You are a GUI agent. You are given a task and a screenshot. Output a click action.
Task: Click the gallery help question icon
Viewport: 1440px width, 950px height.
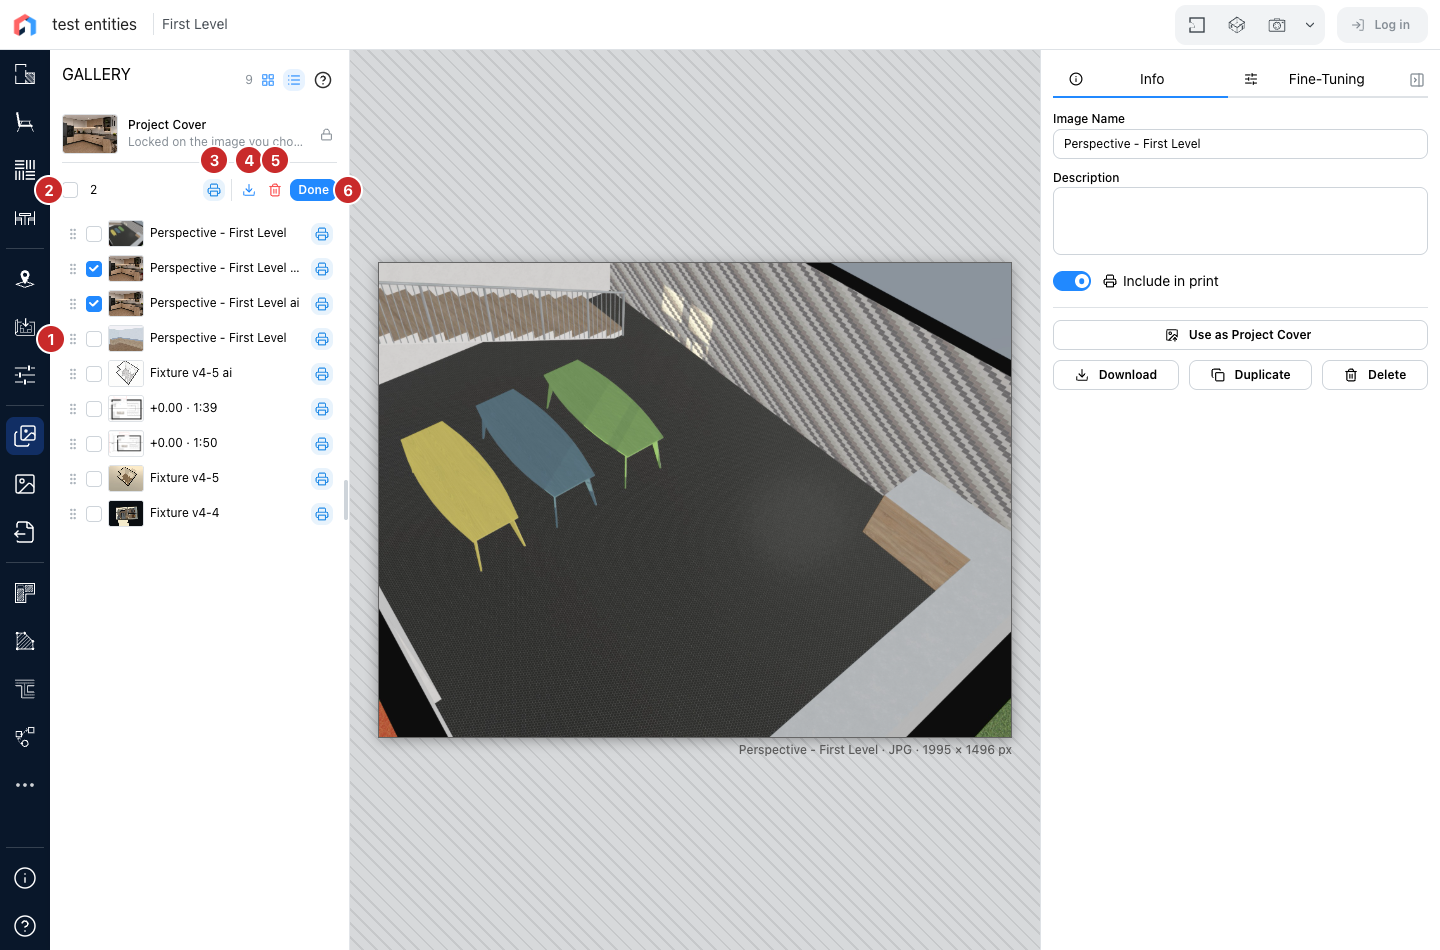[323, 80]
